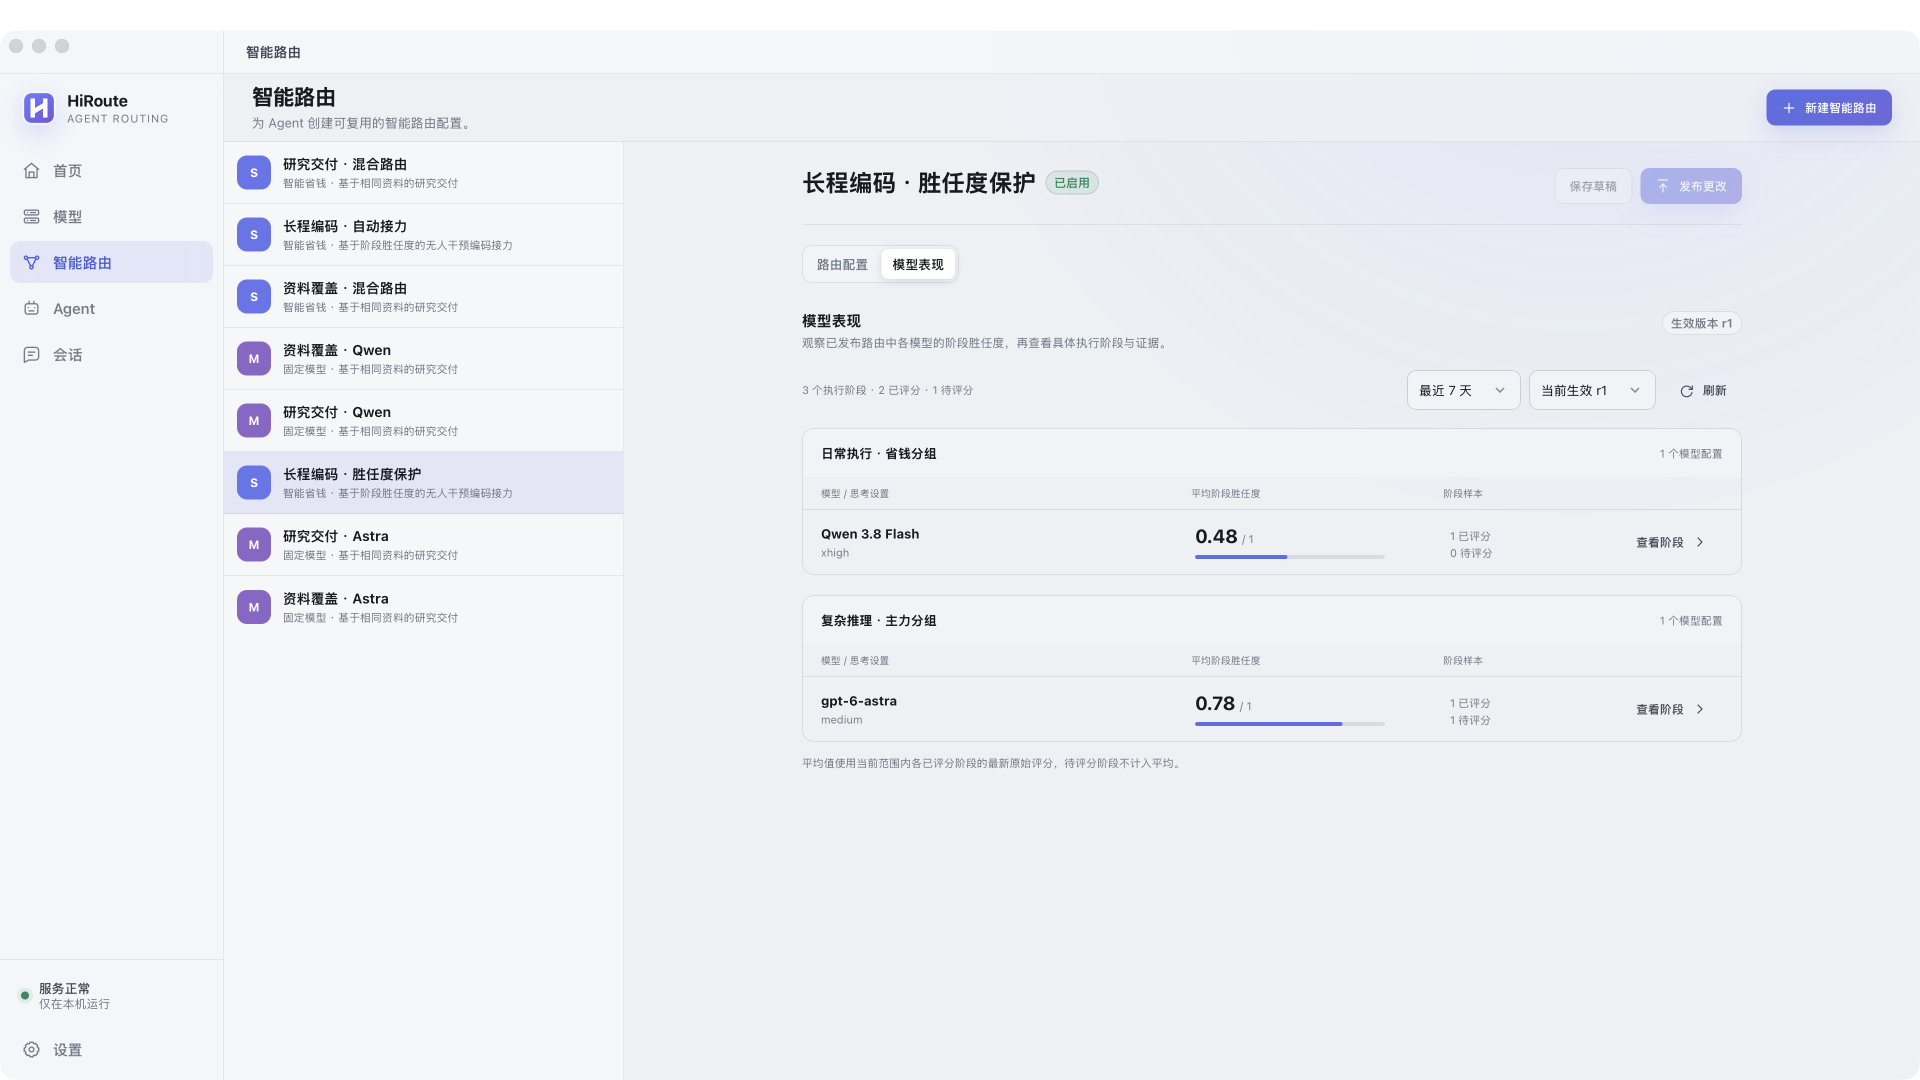Click the M avatar of 研究交付 · Astra

[254, 545]
